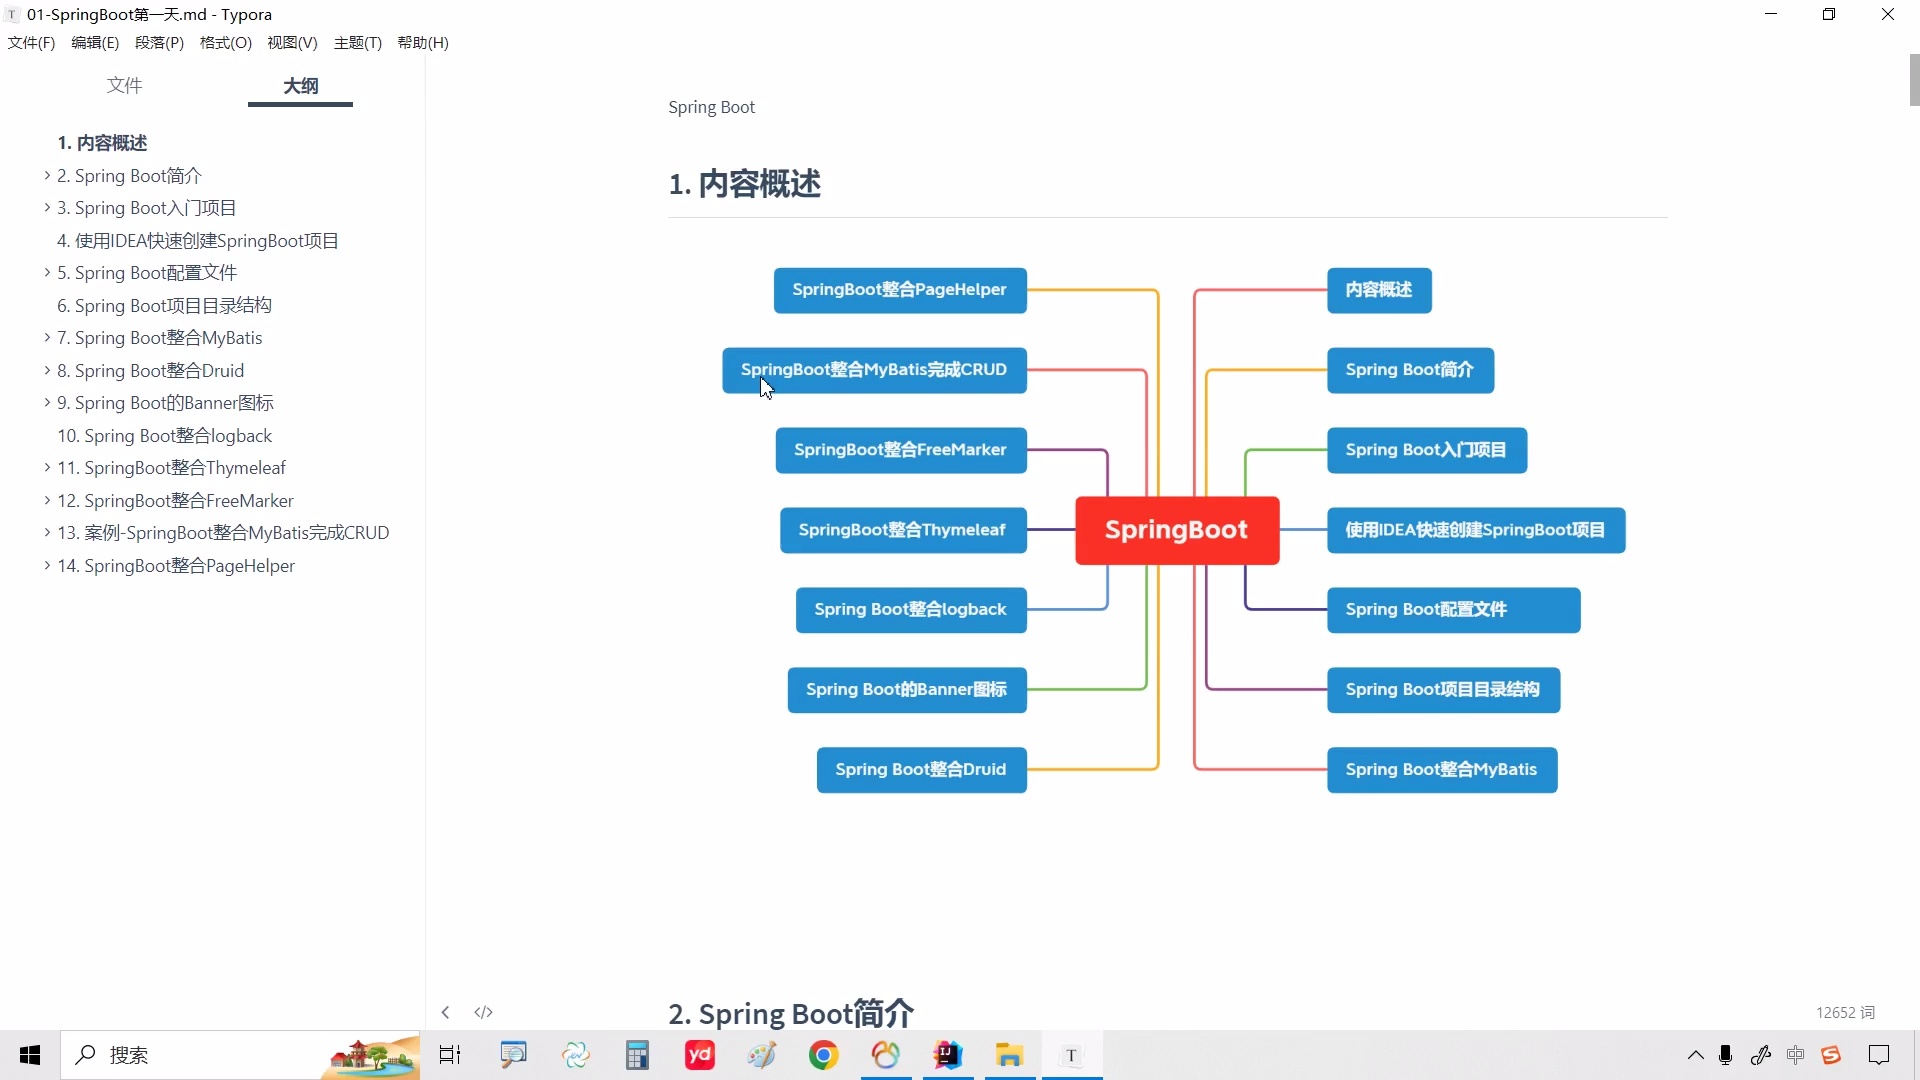
Task: Open Youdao Dictionary from the taskbar
Action: coord(700,1055)
